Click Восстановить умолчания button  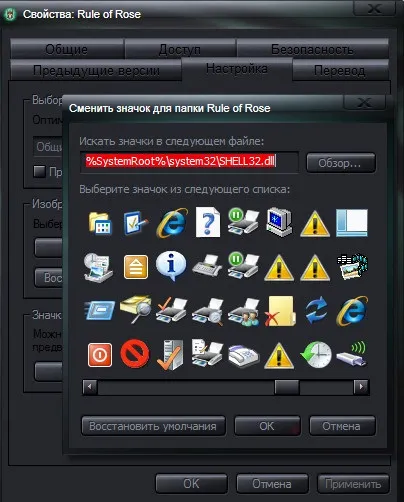tap(153, 426)
